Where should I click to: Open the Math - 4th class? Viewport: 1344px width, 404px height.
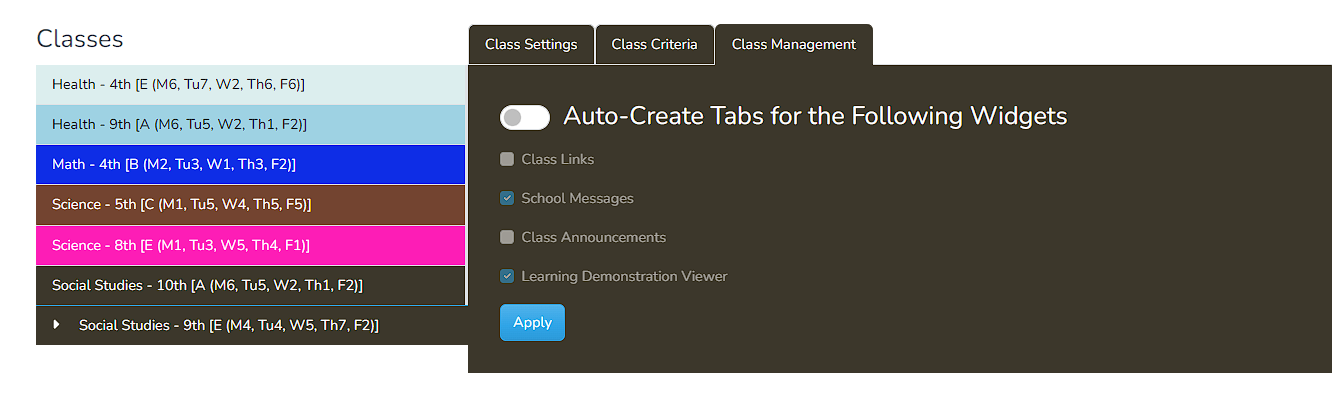(x=250, y=165)
